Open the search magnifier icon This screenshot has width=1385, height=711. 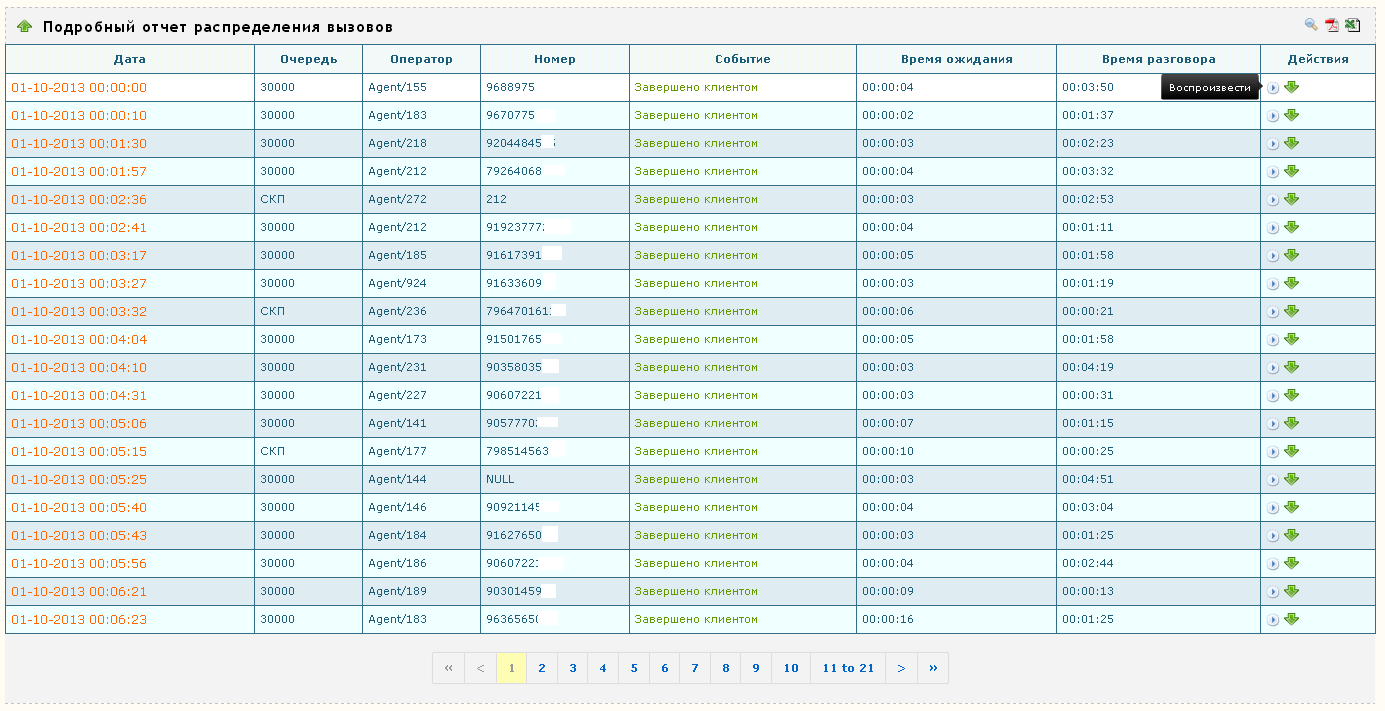click(x=1311, y=26)
